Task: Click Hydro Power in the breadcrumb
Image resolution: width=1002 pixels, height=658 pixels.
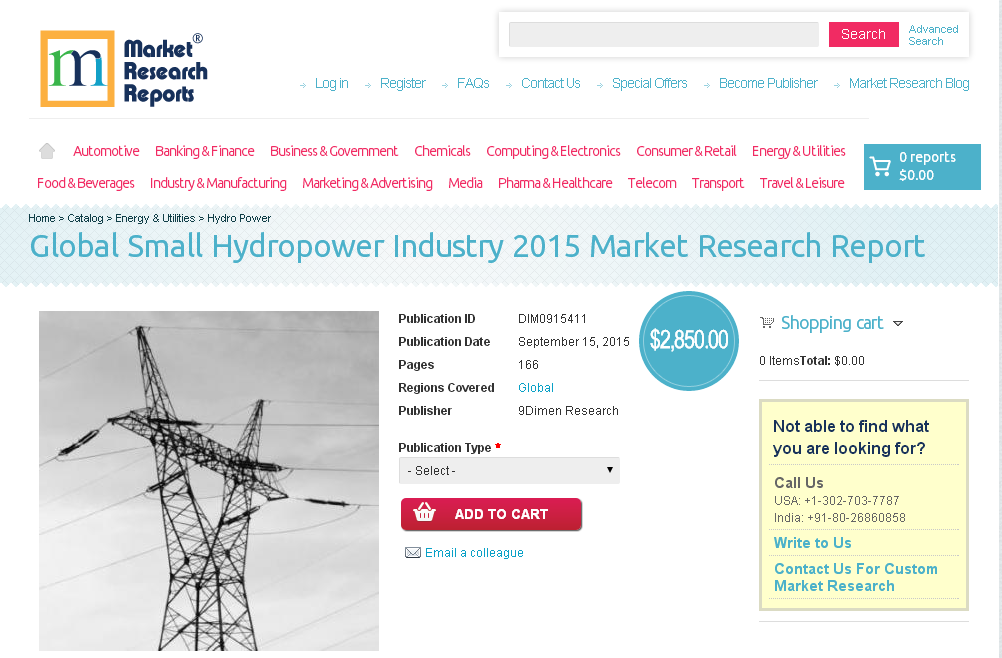Action: 239,218
